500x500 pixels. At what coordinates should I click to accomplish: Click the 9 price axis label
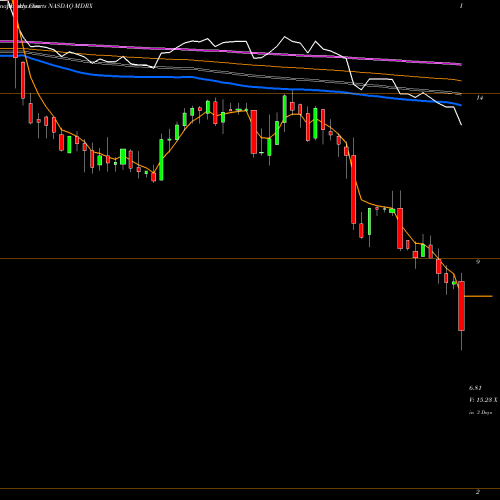478,262
